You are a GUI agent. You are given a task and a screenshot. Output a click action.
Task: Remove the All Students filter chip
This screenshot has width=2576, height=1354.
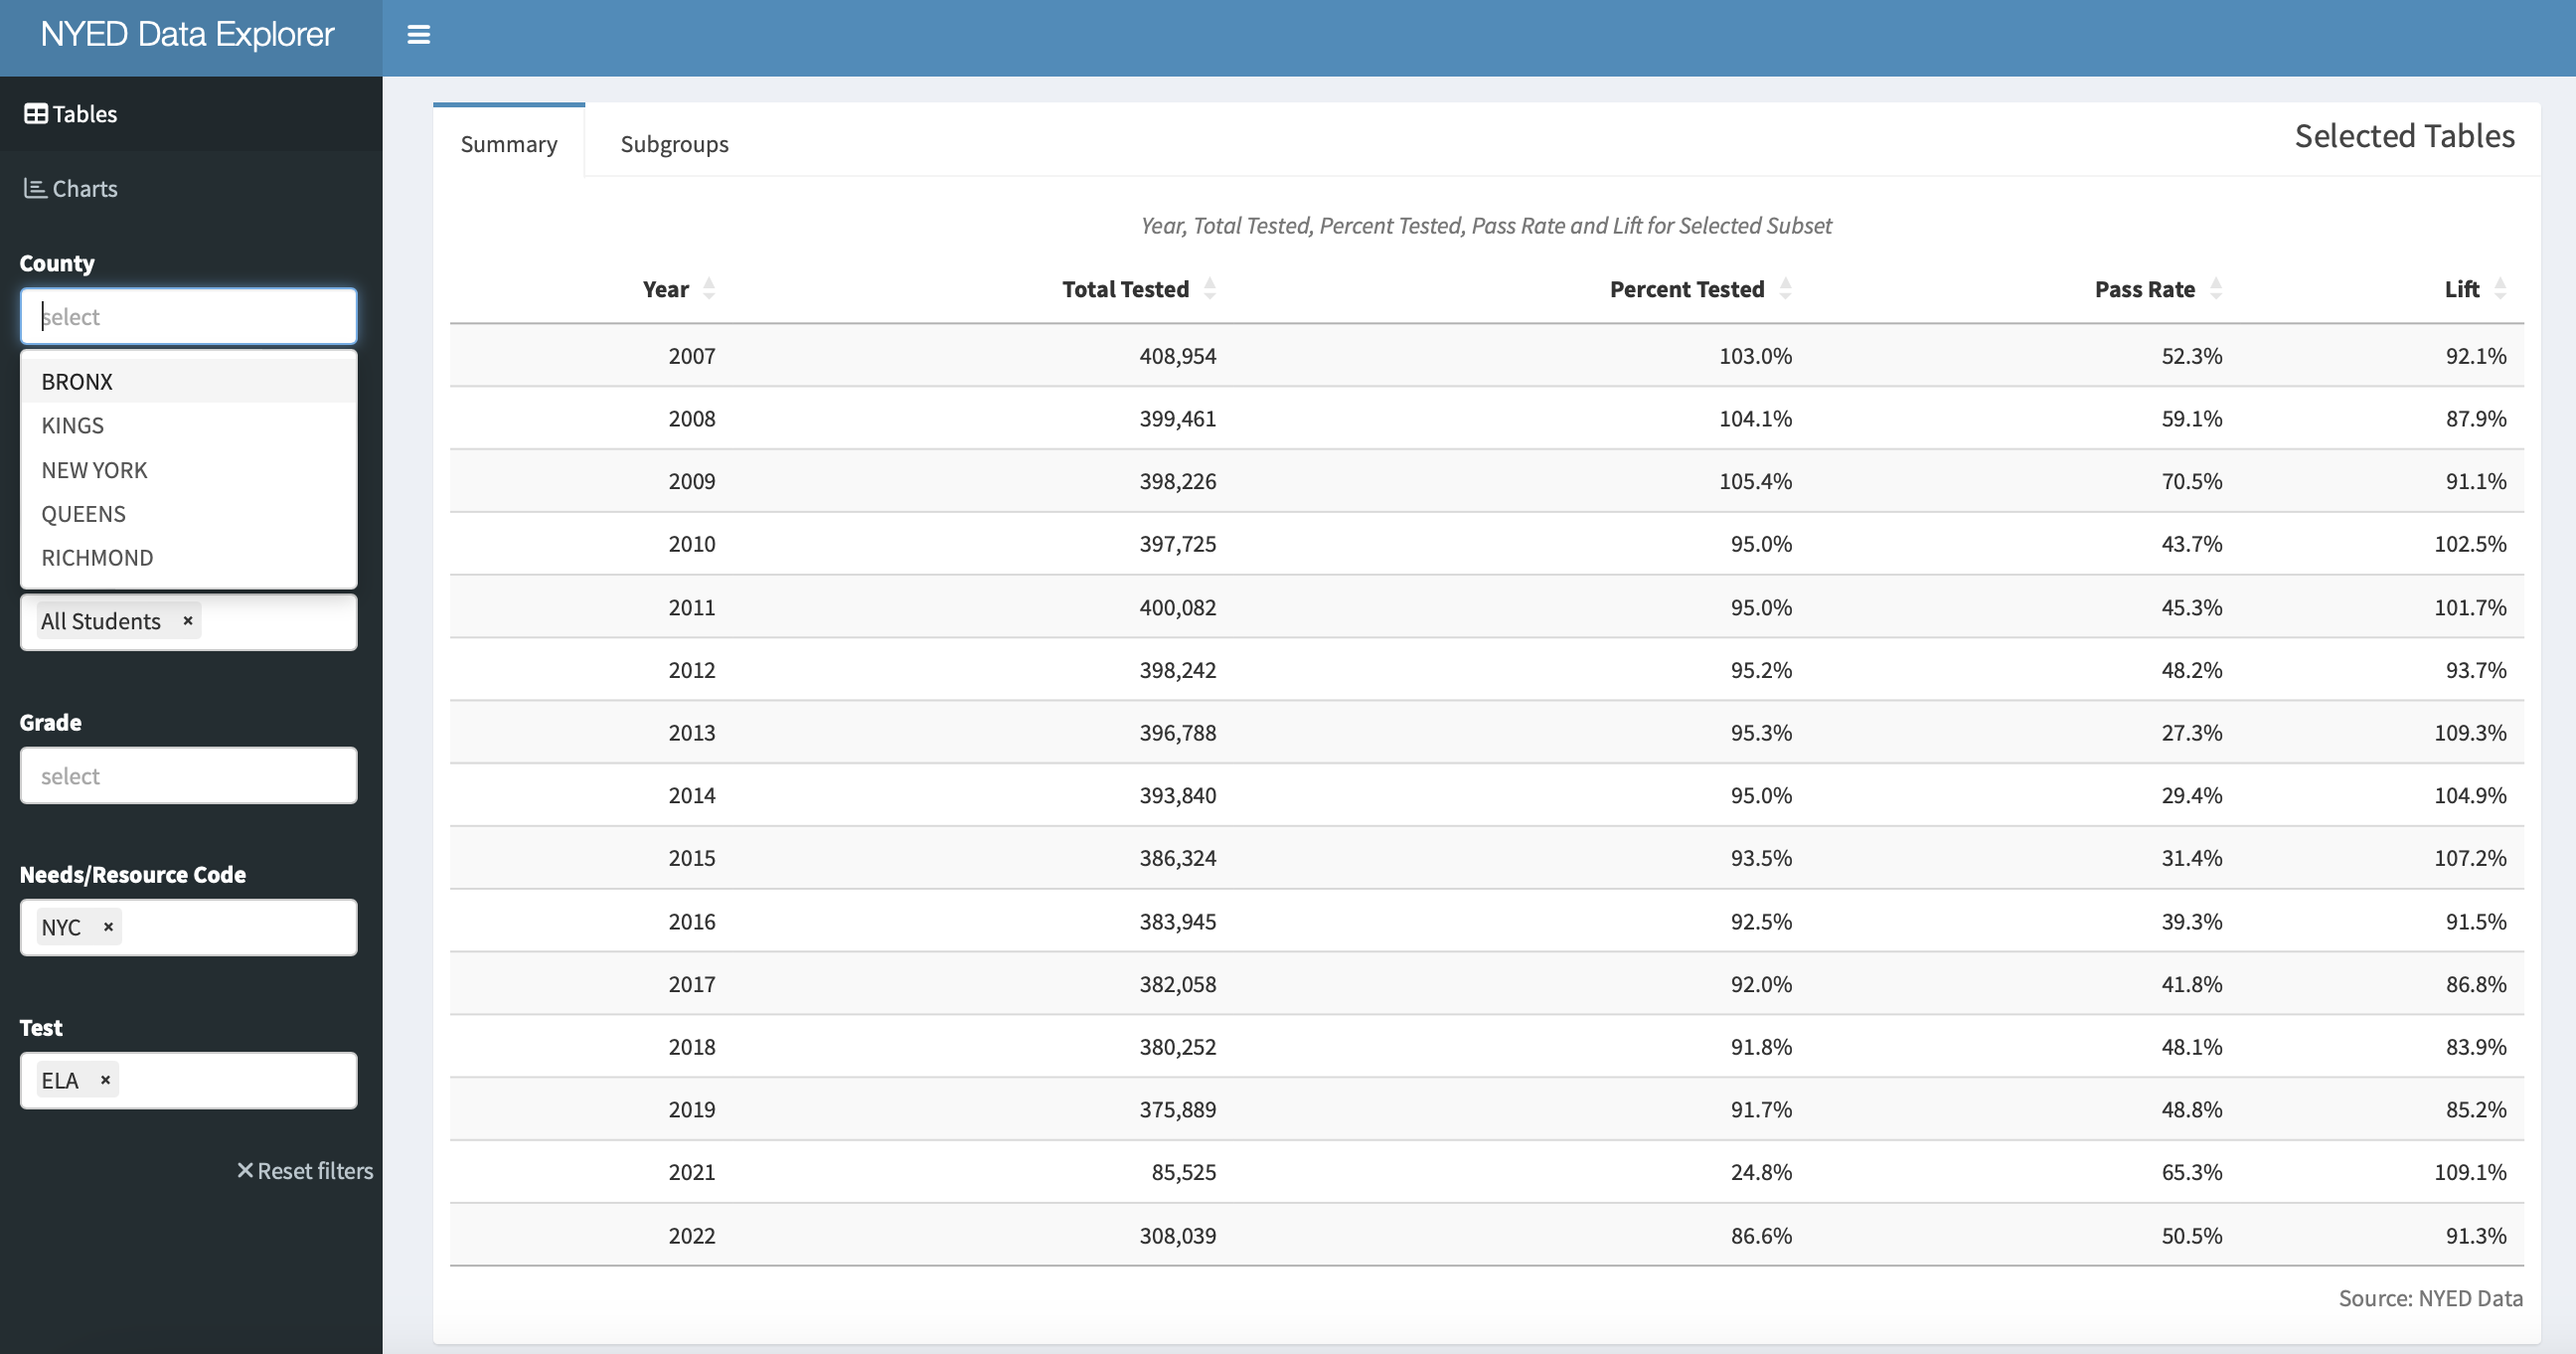pyautogui.click(x=186, y=620)
